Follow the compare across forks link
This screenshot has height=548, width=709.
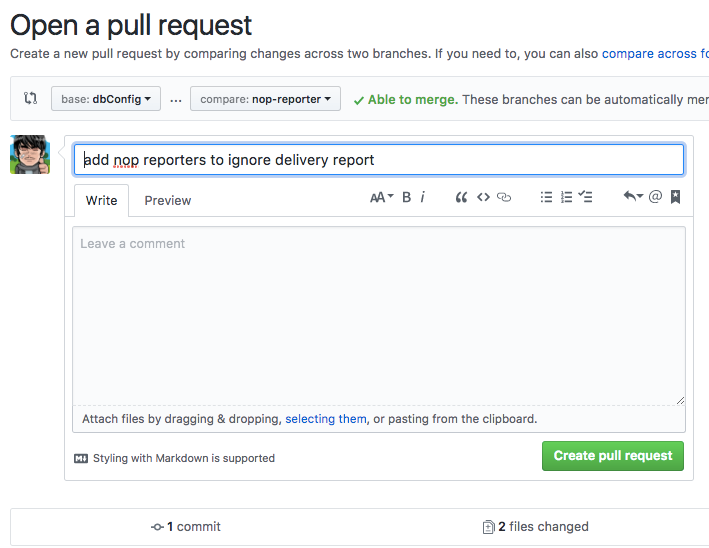655,53
